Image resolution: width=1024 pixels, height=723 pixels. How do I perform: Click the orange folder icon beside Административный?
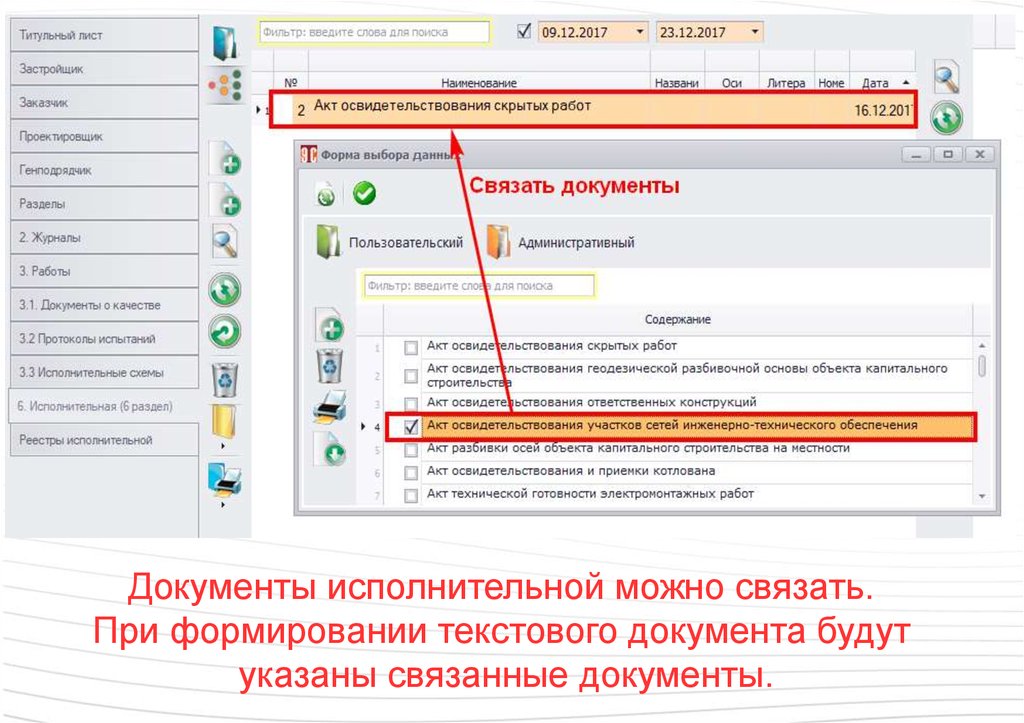(x=498, y=242)
